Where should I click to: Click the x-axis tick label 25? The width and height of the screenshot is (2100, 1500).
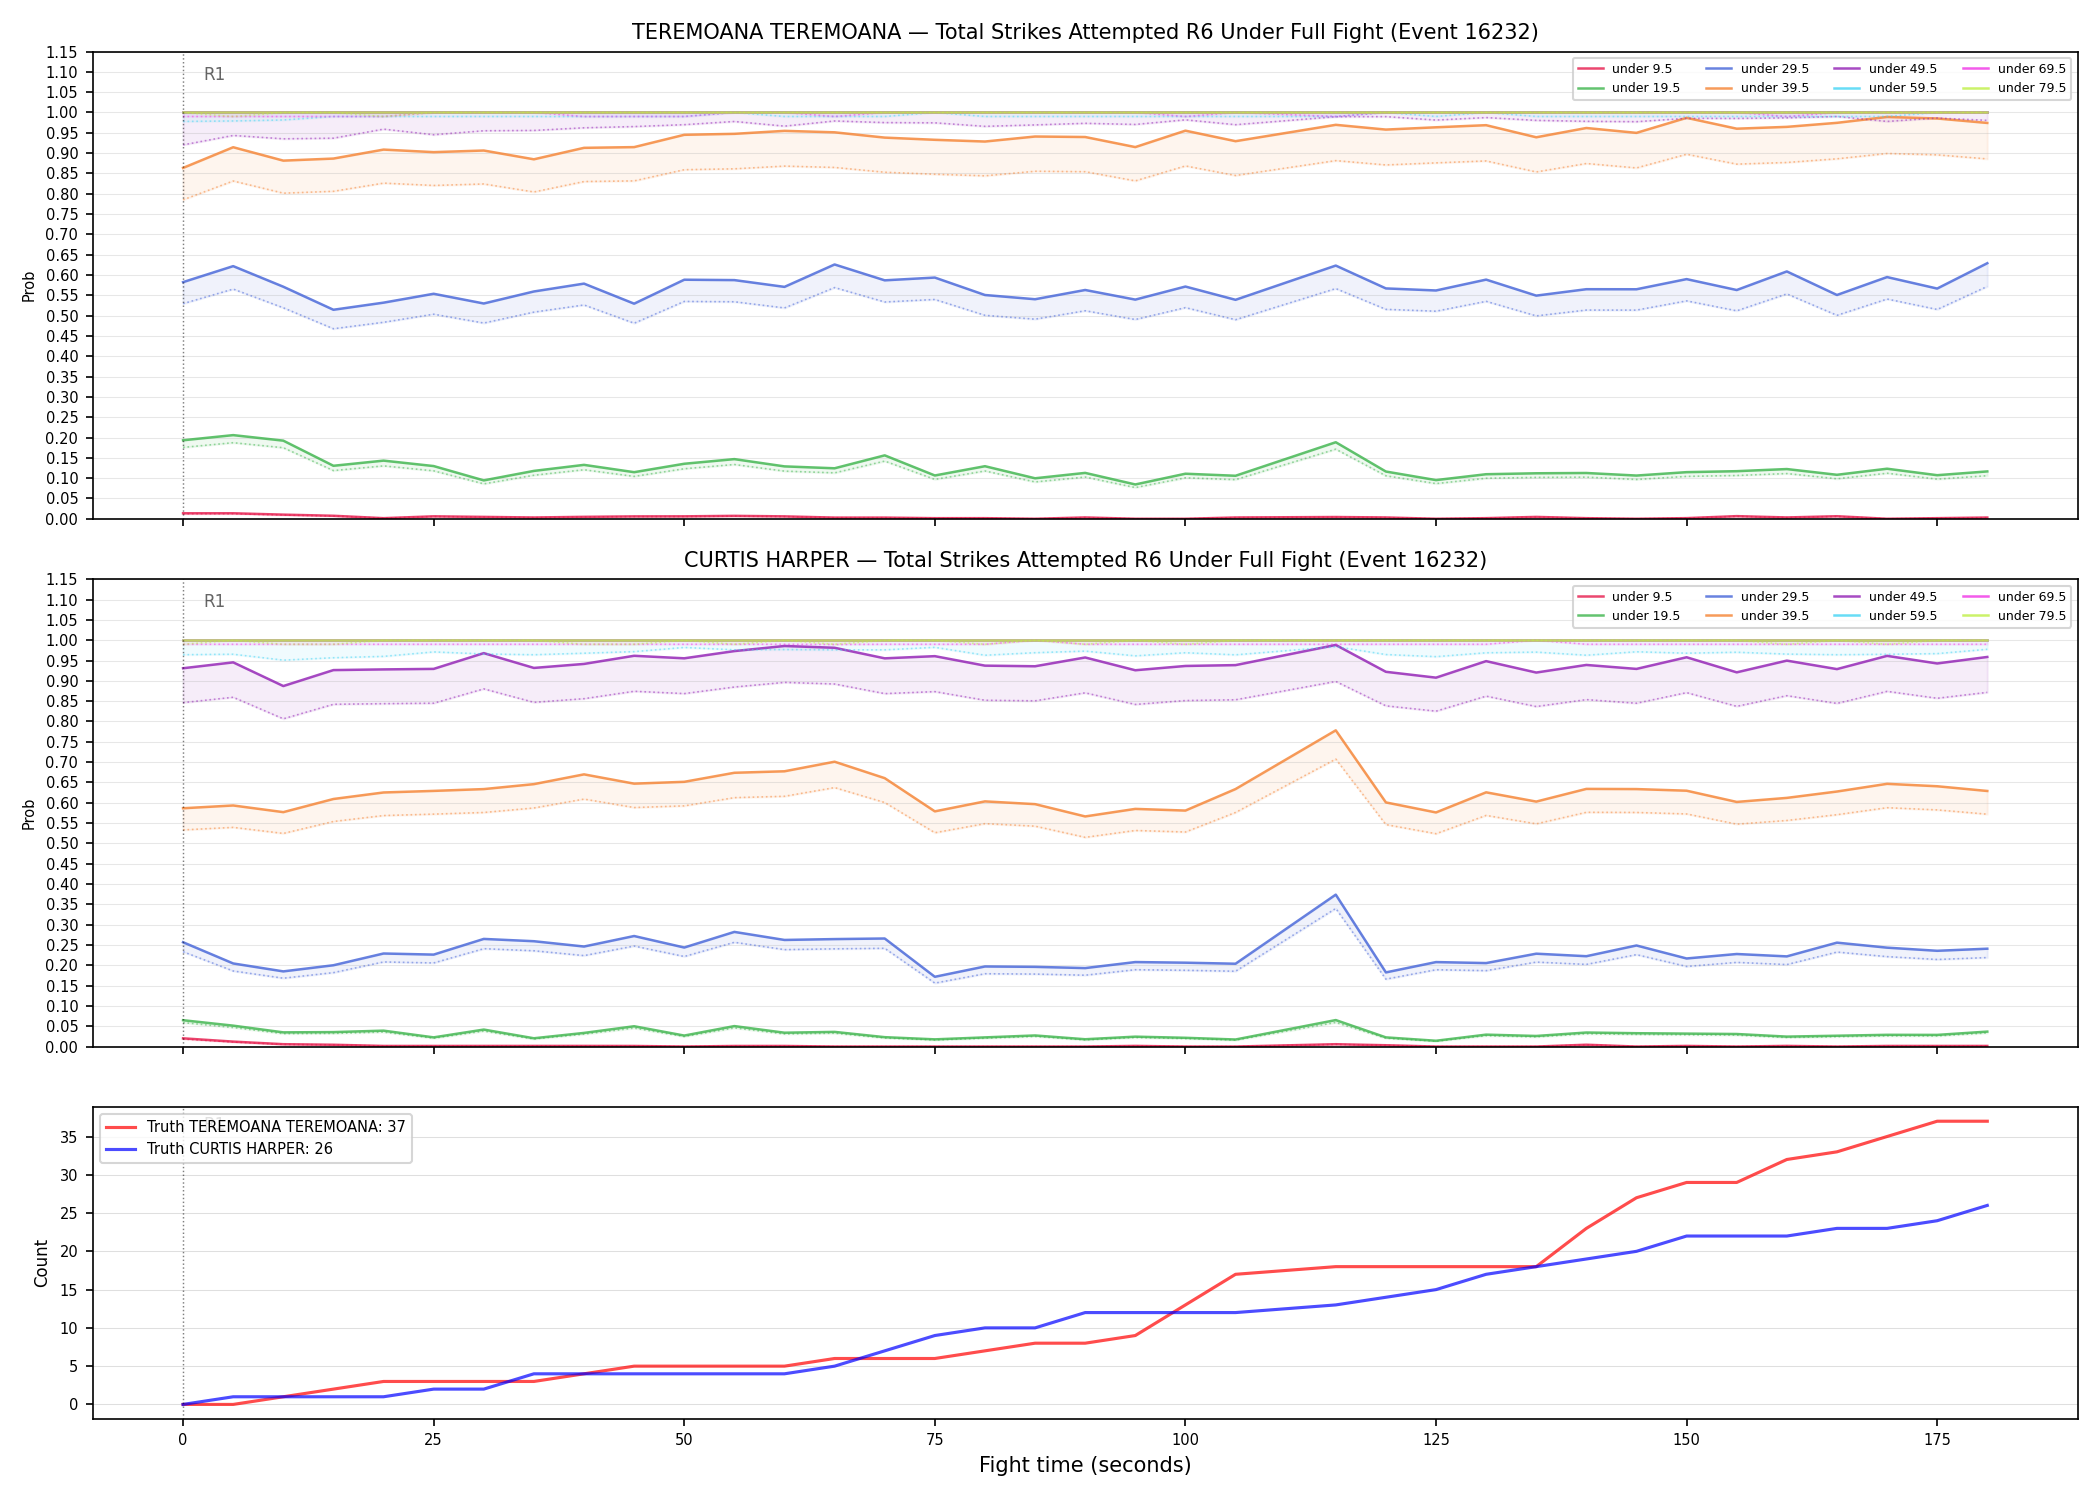(433, 1440)
